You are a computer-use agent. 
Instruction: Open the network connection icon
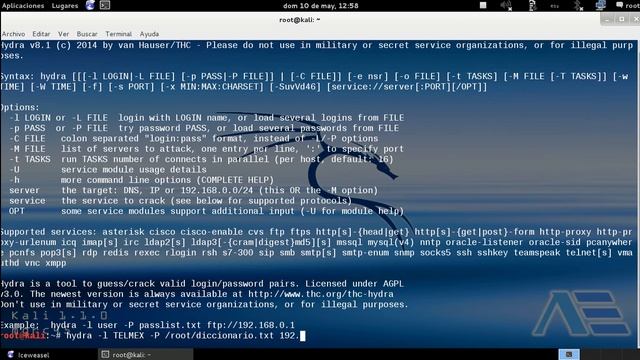tap(600, 5)
